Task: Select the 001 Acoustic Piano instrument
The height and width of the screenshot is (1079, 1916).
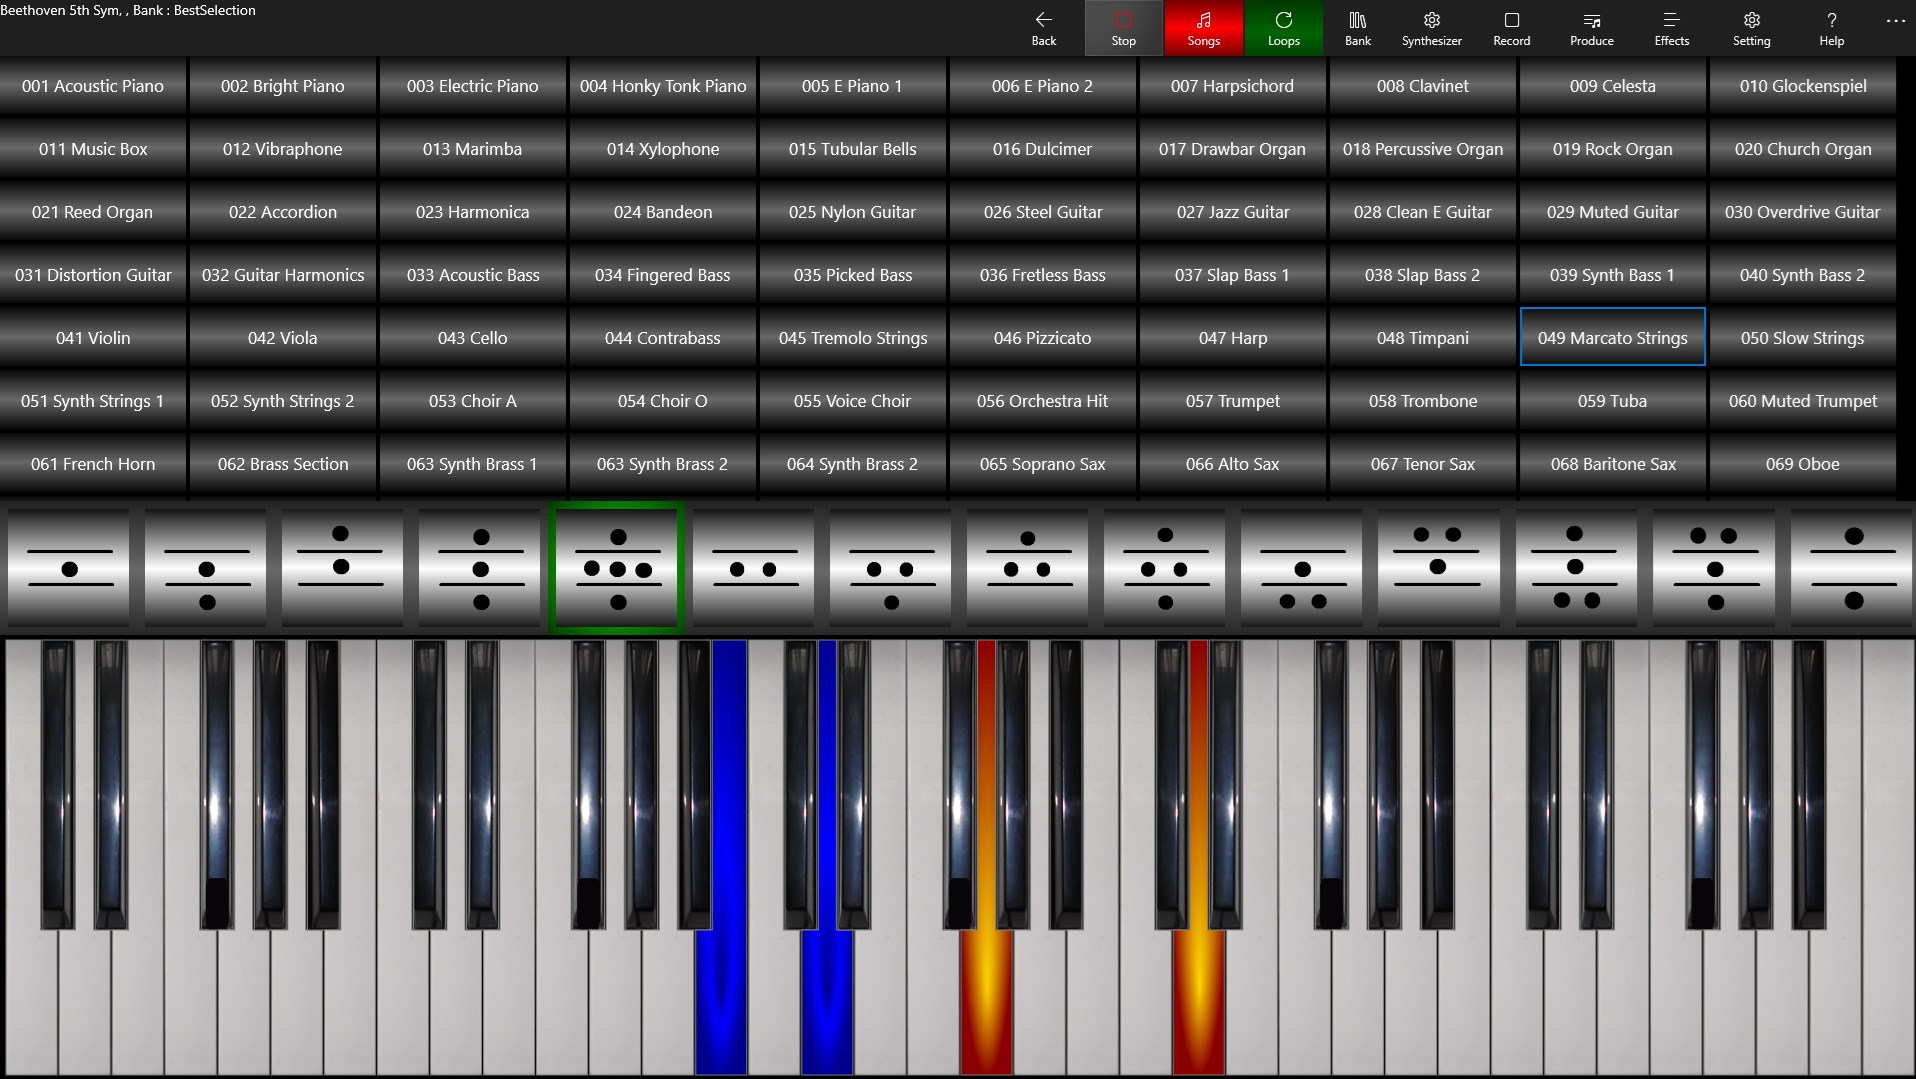Action: tap(93, 86)
